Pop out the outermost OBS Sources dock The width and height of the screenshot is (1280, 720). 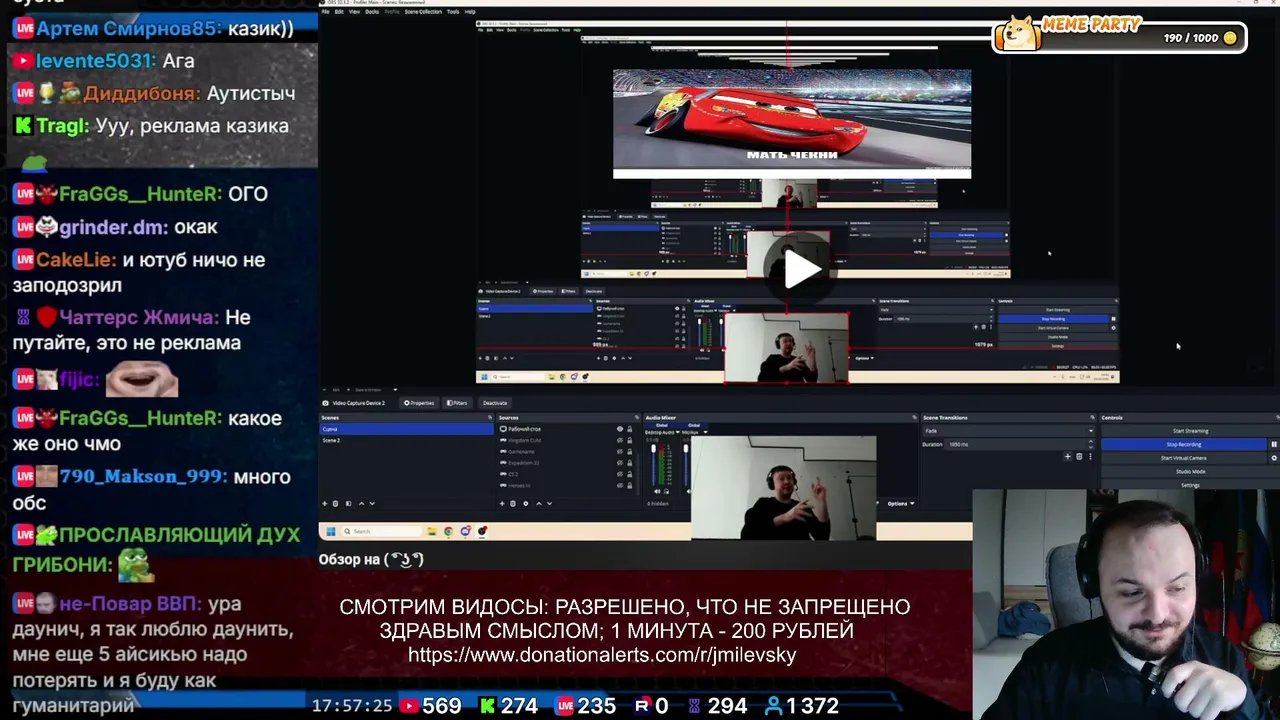click(637, 417)
